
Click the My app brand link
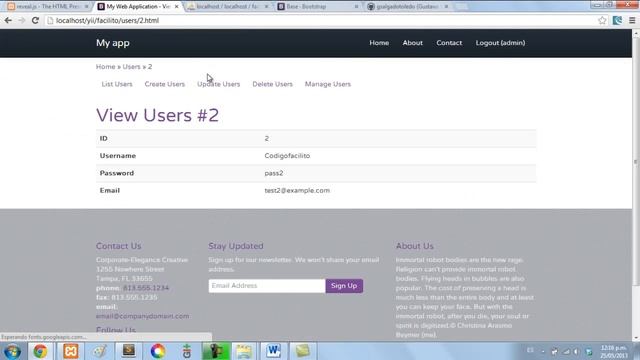point(113,43)
